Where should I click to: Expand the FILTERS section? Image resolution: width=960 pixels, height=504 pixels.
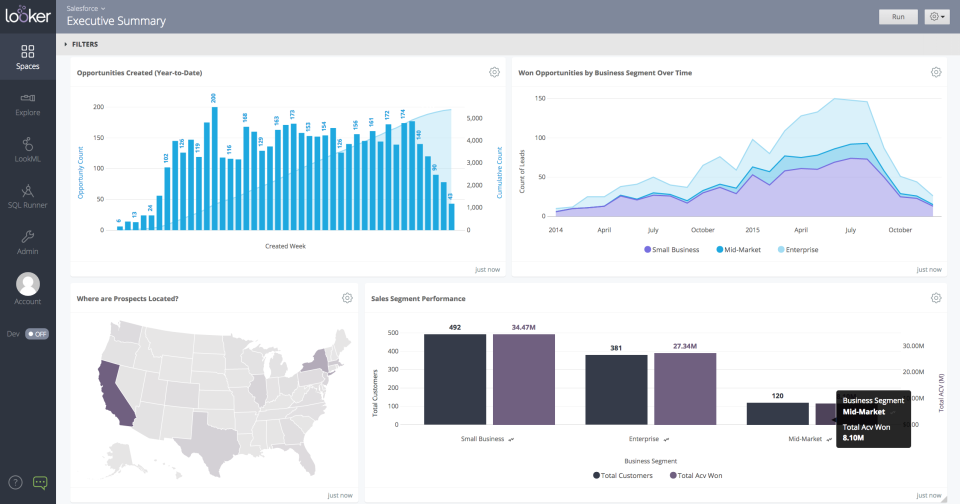[81, 44]
